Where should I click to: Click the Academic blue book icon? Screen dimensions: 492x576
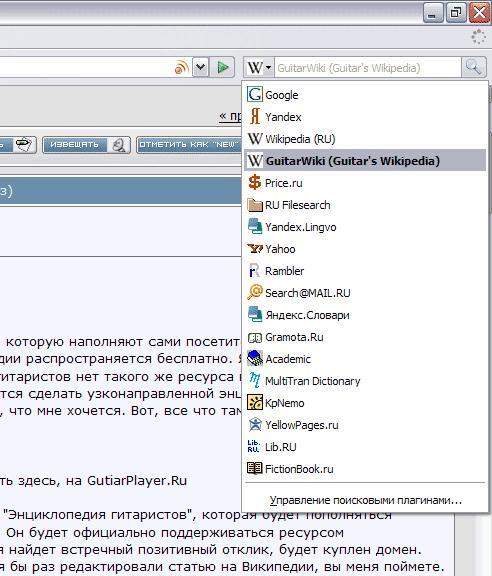tap(255, 359)
